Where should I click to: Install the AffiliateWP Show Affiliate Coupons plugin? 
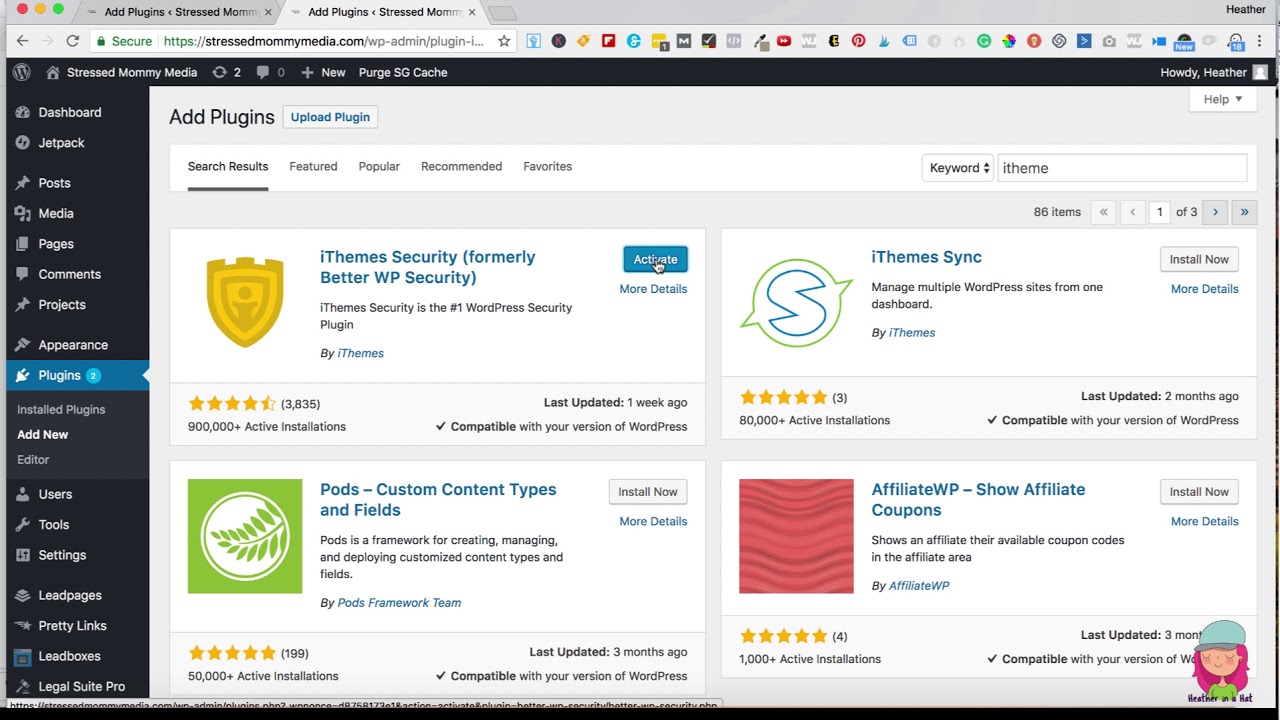point(1199,492)
